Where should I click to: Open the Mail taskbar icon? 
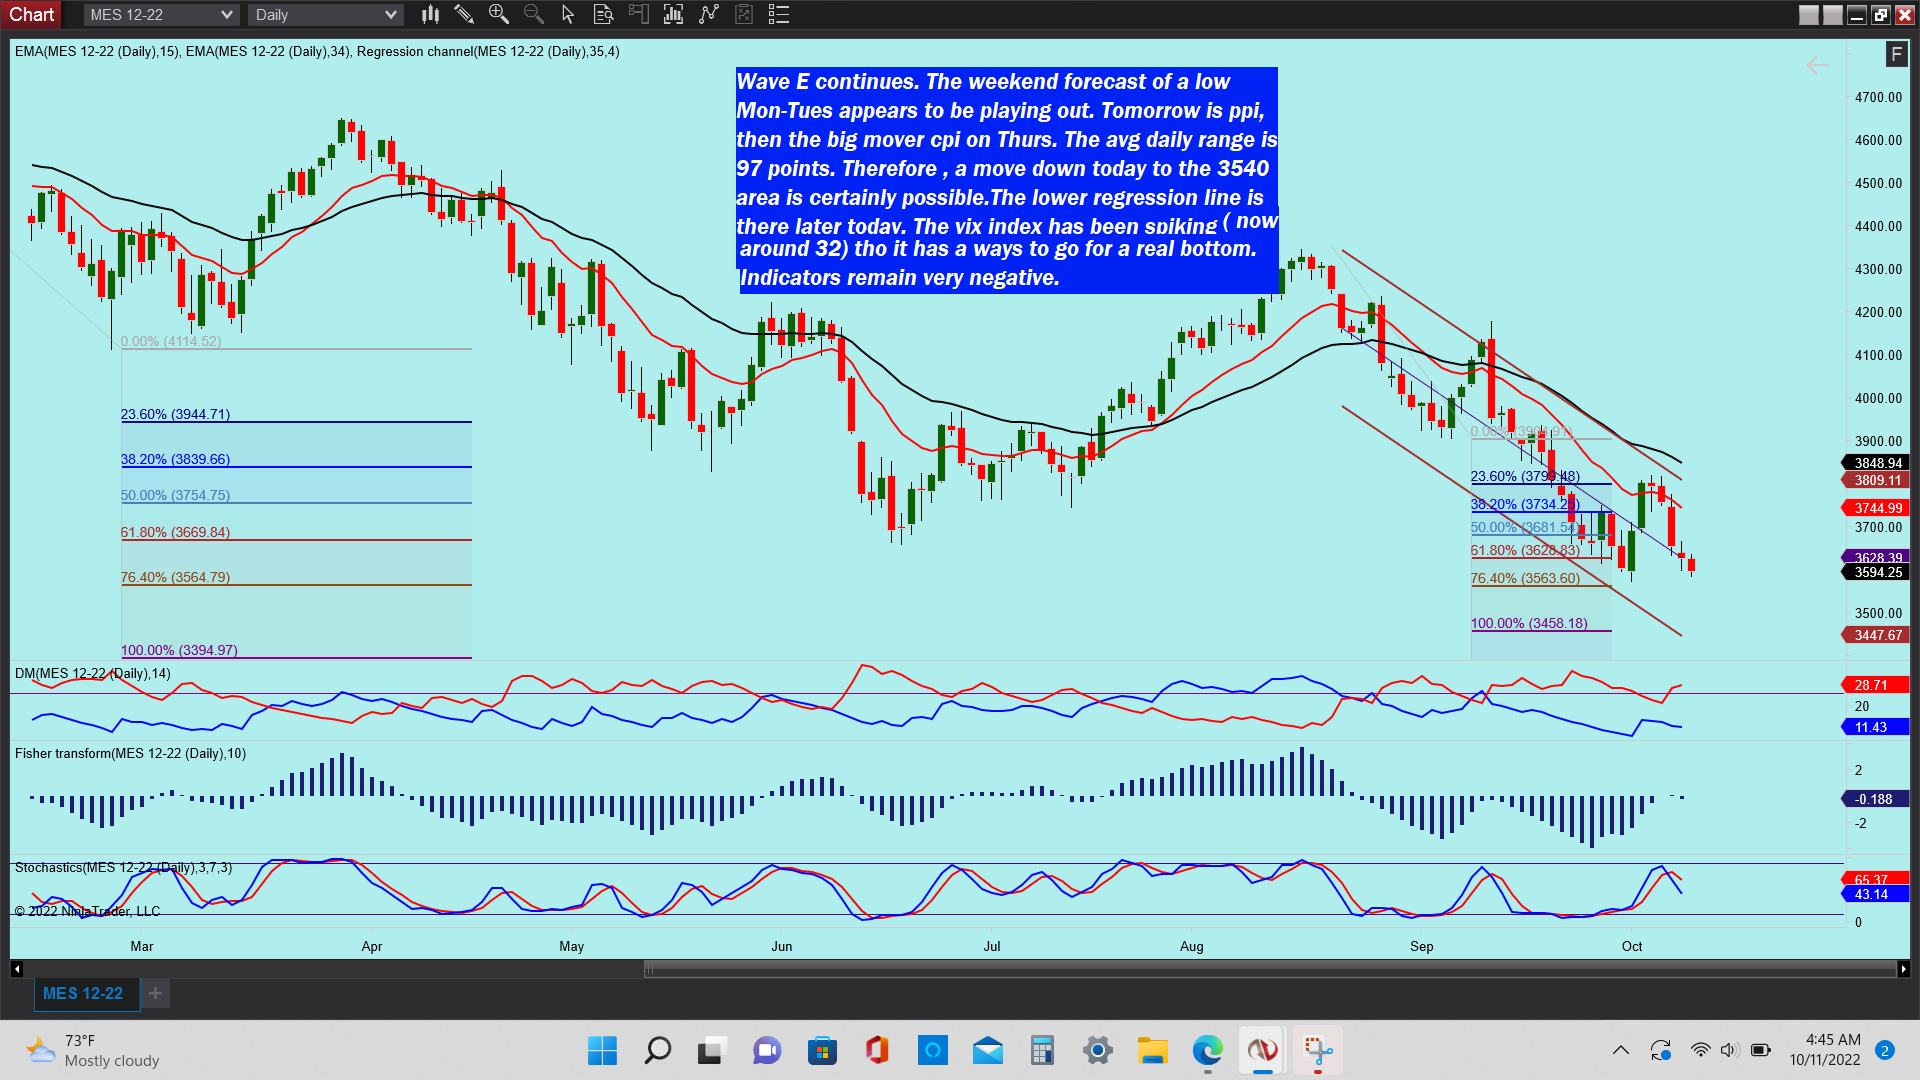coord(987,1050)
